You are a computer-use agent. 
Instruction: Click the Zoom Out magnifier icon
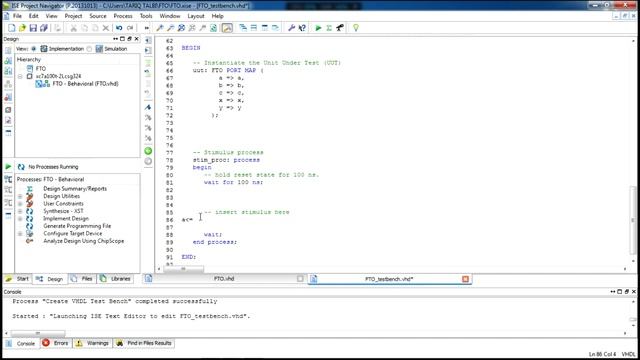(x=171, y=28)
